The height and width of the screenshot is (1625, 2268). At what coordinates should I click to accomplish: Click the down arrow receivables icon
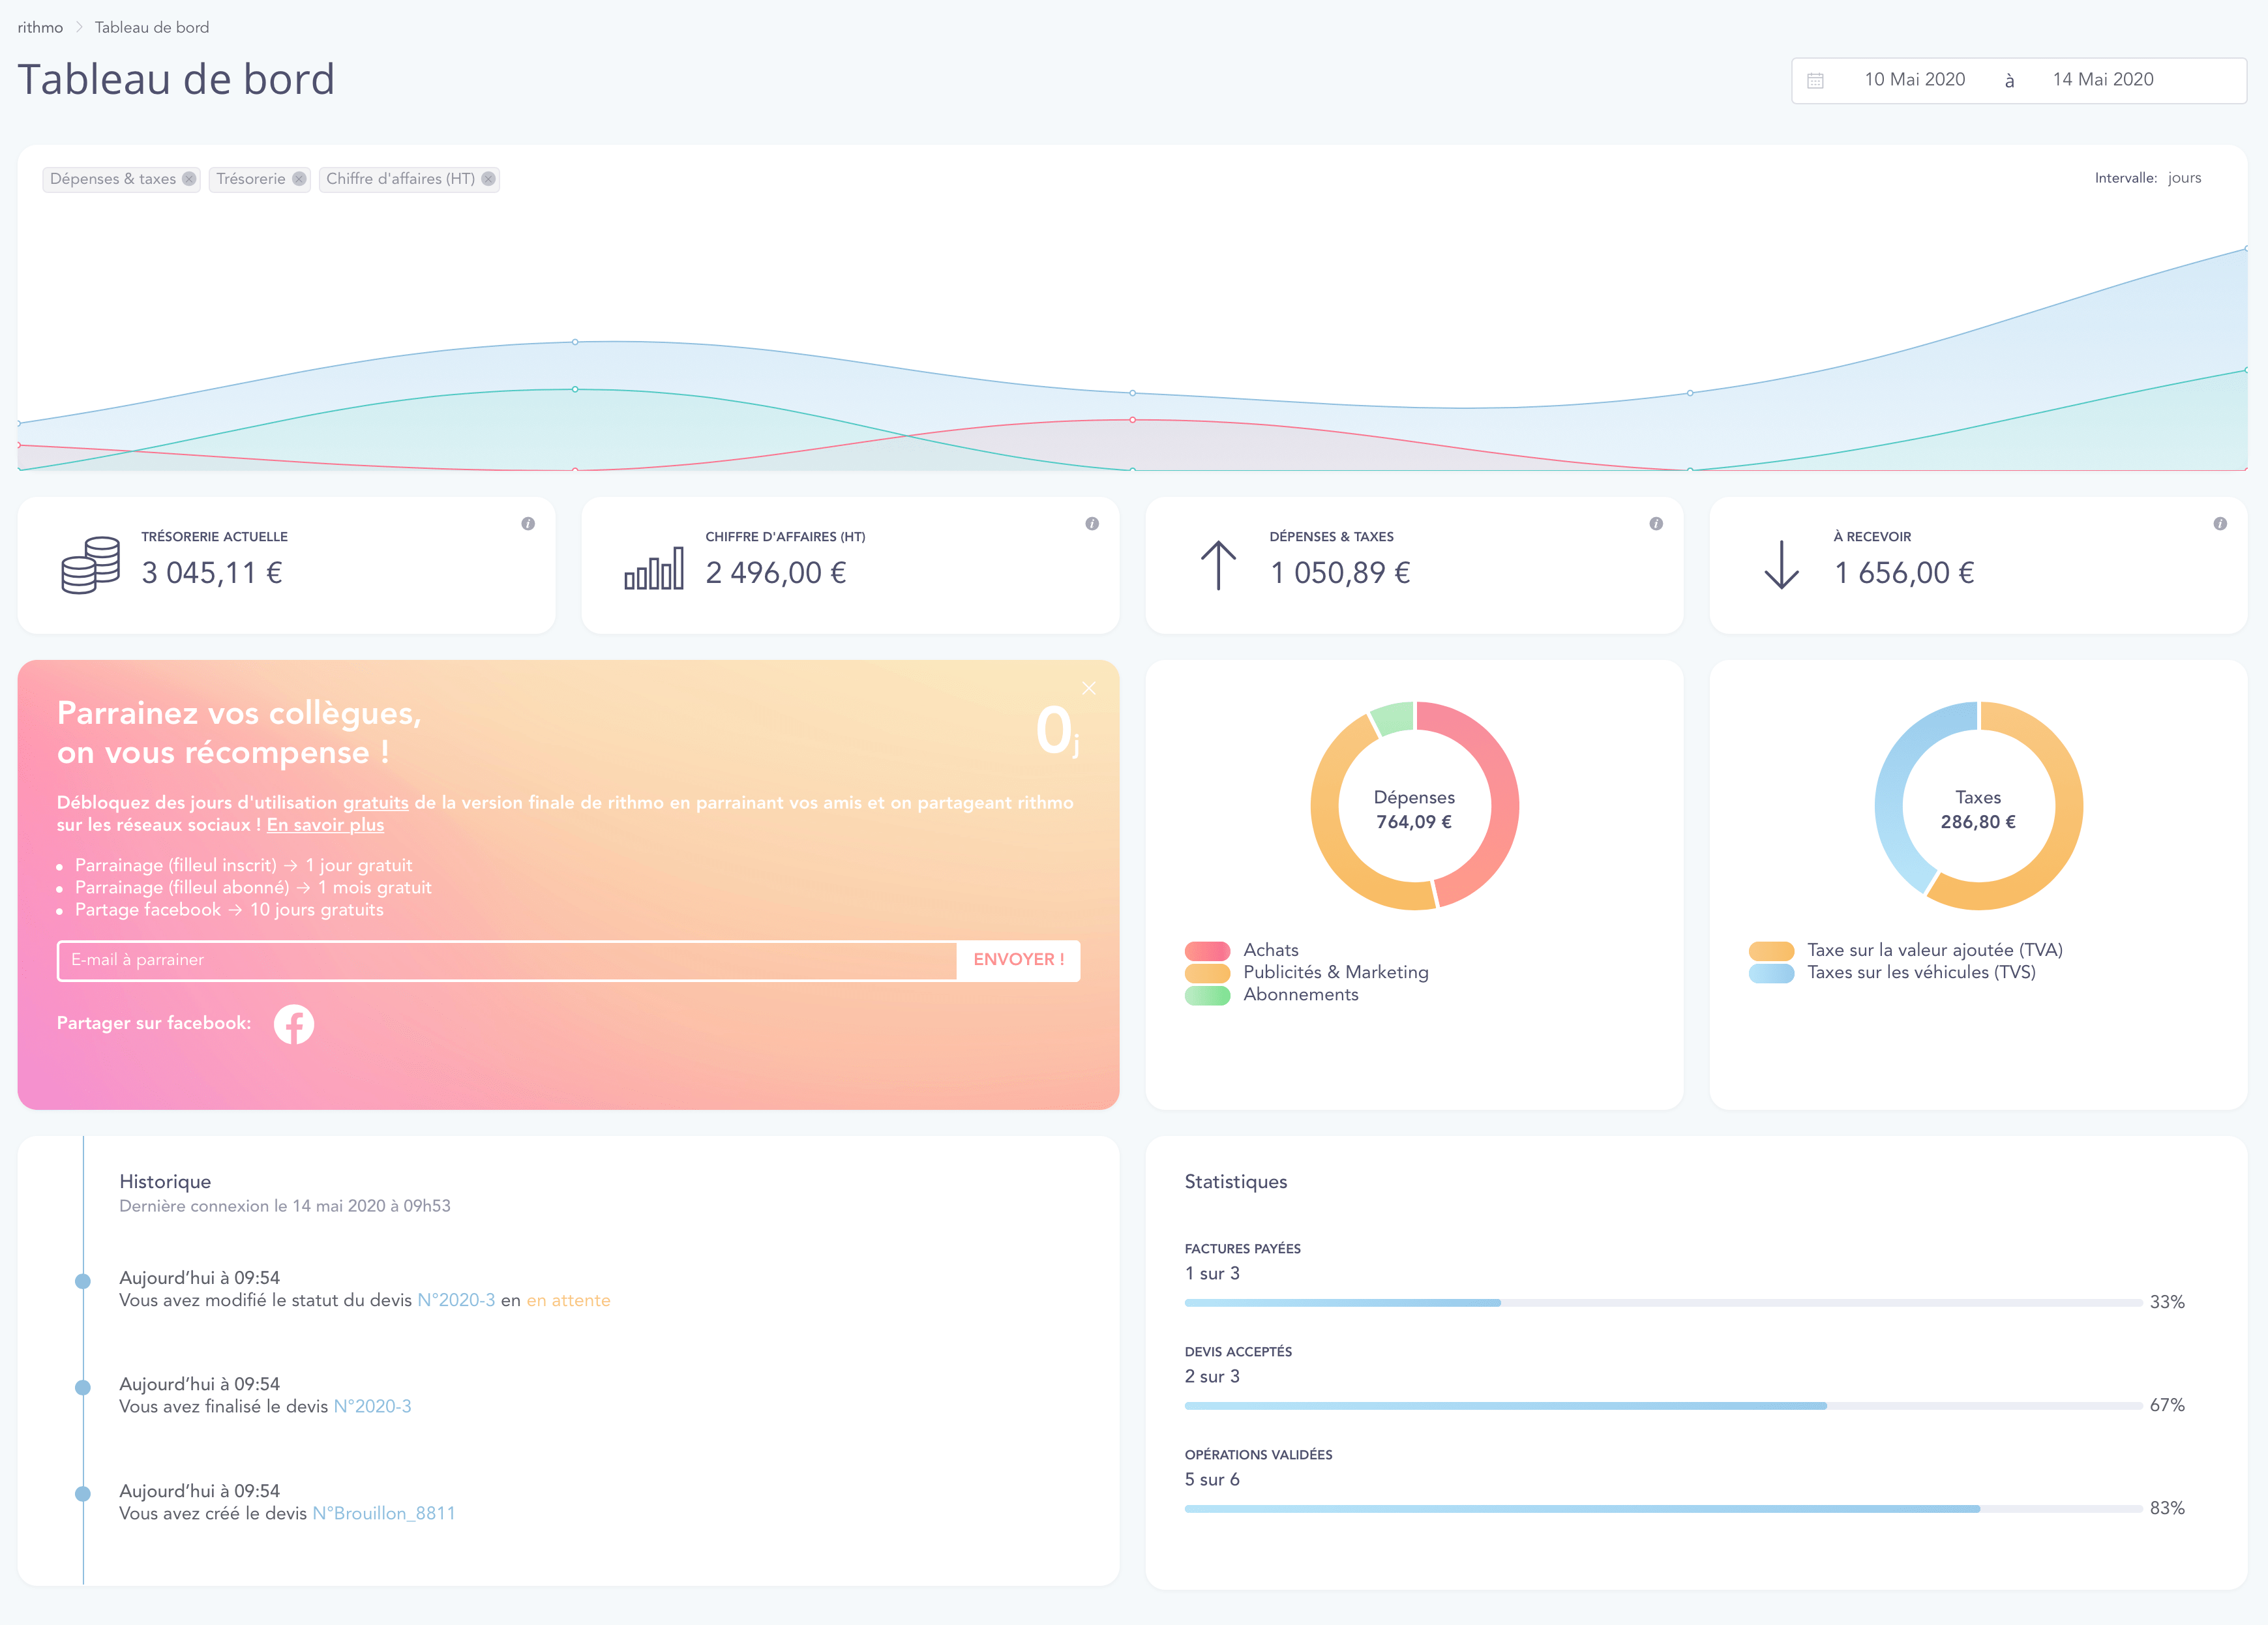tap(1782, 565)
